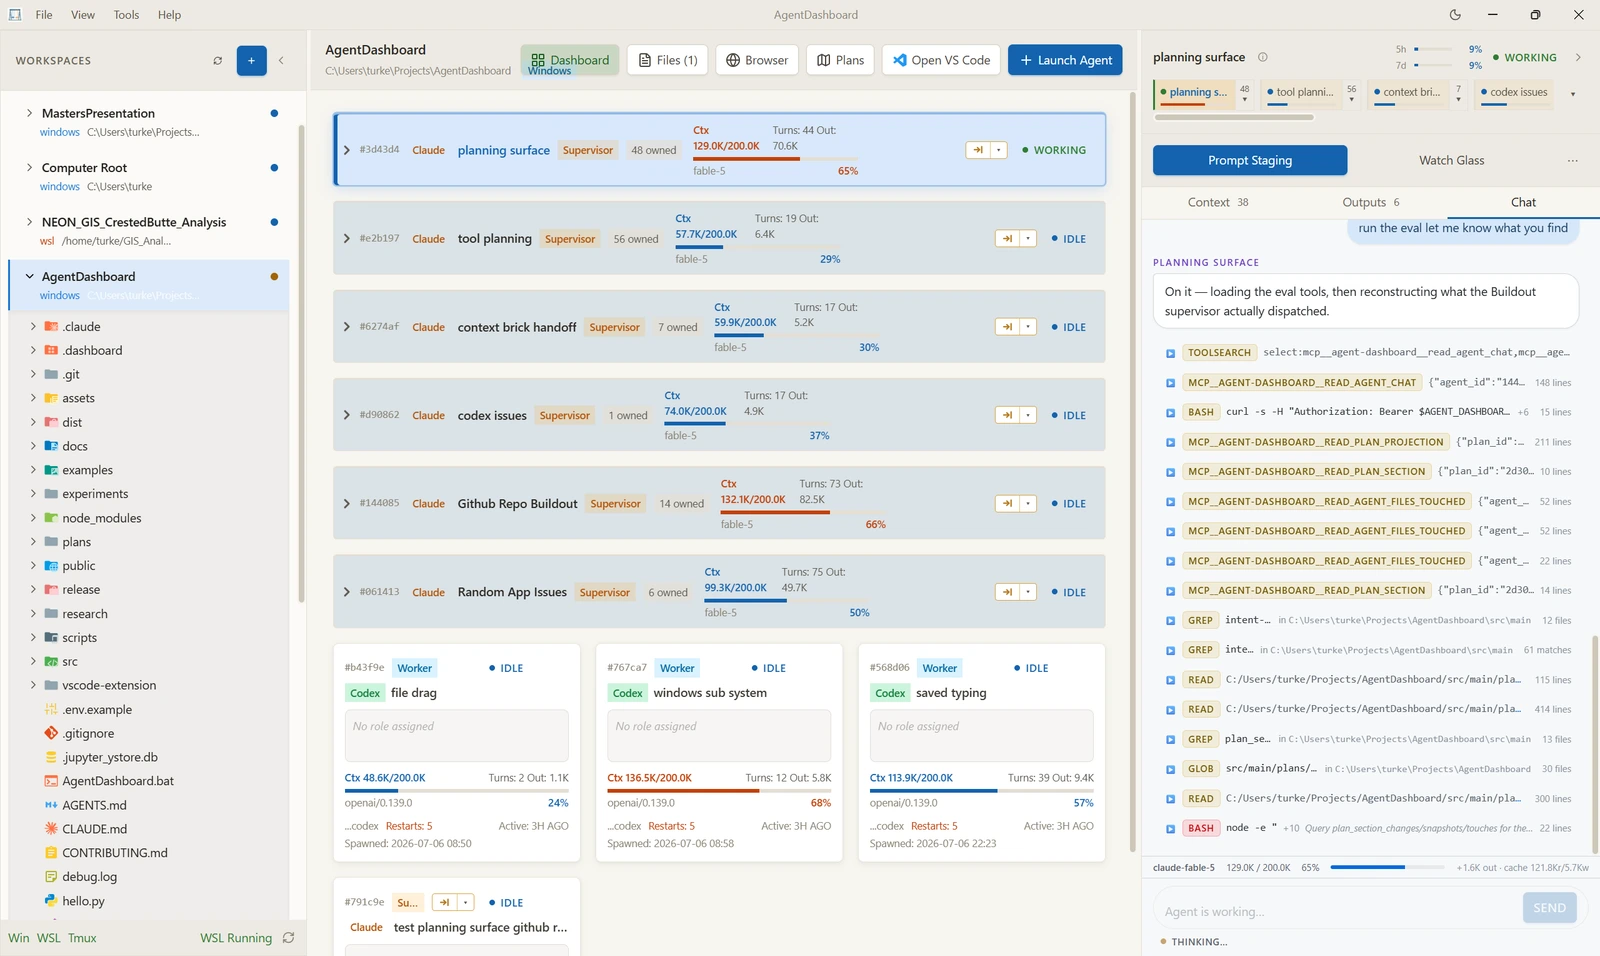Click the send-to arrow icon on context brick handoff row

pos(1007,327)
